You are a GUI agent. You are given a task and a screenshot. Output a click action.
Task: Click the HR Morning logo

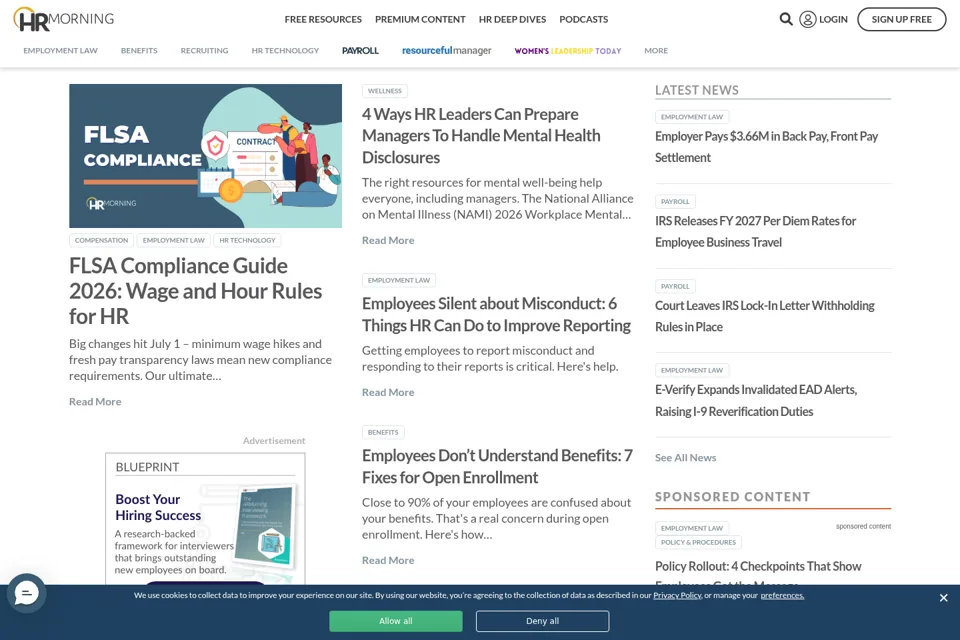(x=64, y=19)
